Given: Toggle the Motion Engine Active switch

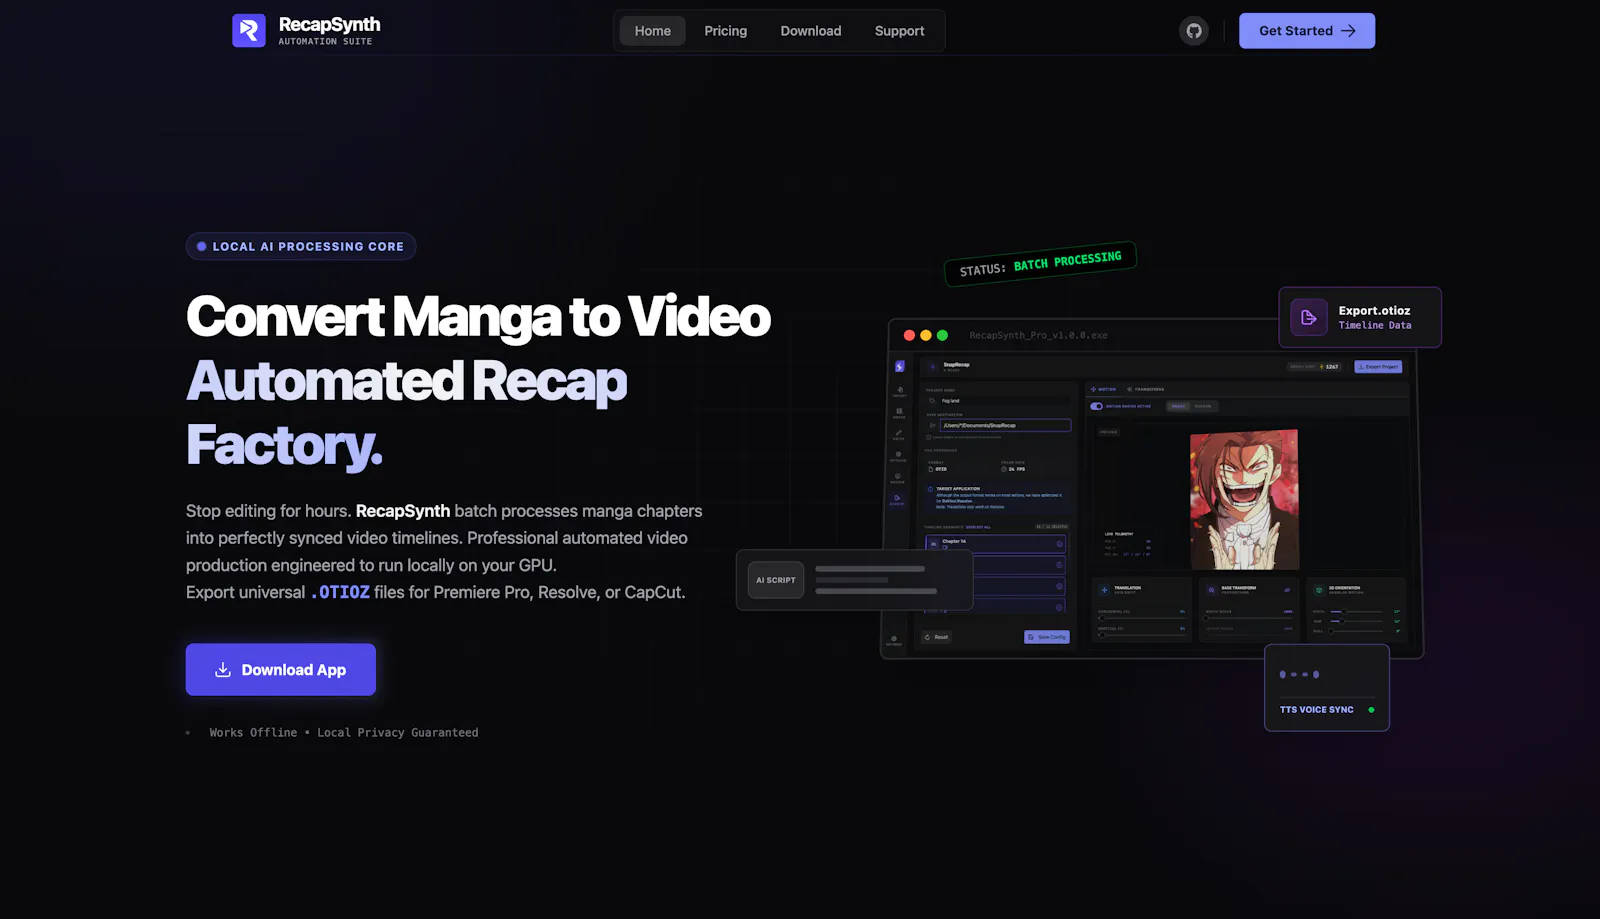Looking at the screenshot, I should (1096, 406).
